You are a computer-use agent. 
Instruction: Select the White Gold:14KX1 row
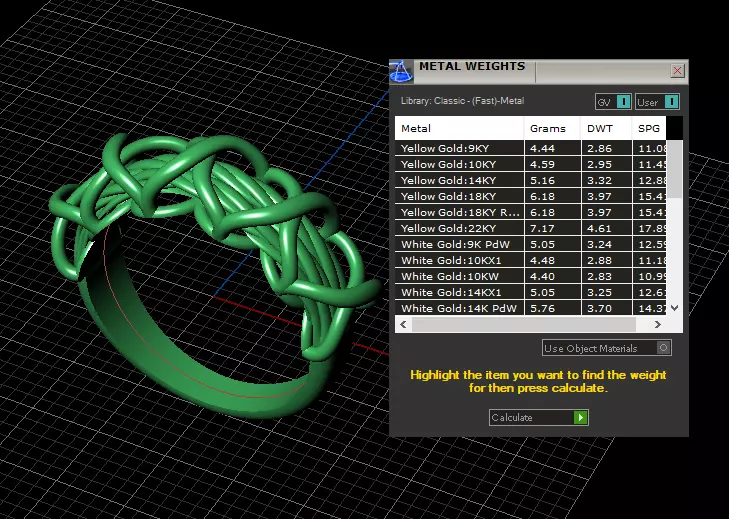click(530, 292)
